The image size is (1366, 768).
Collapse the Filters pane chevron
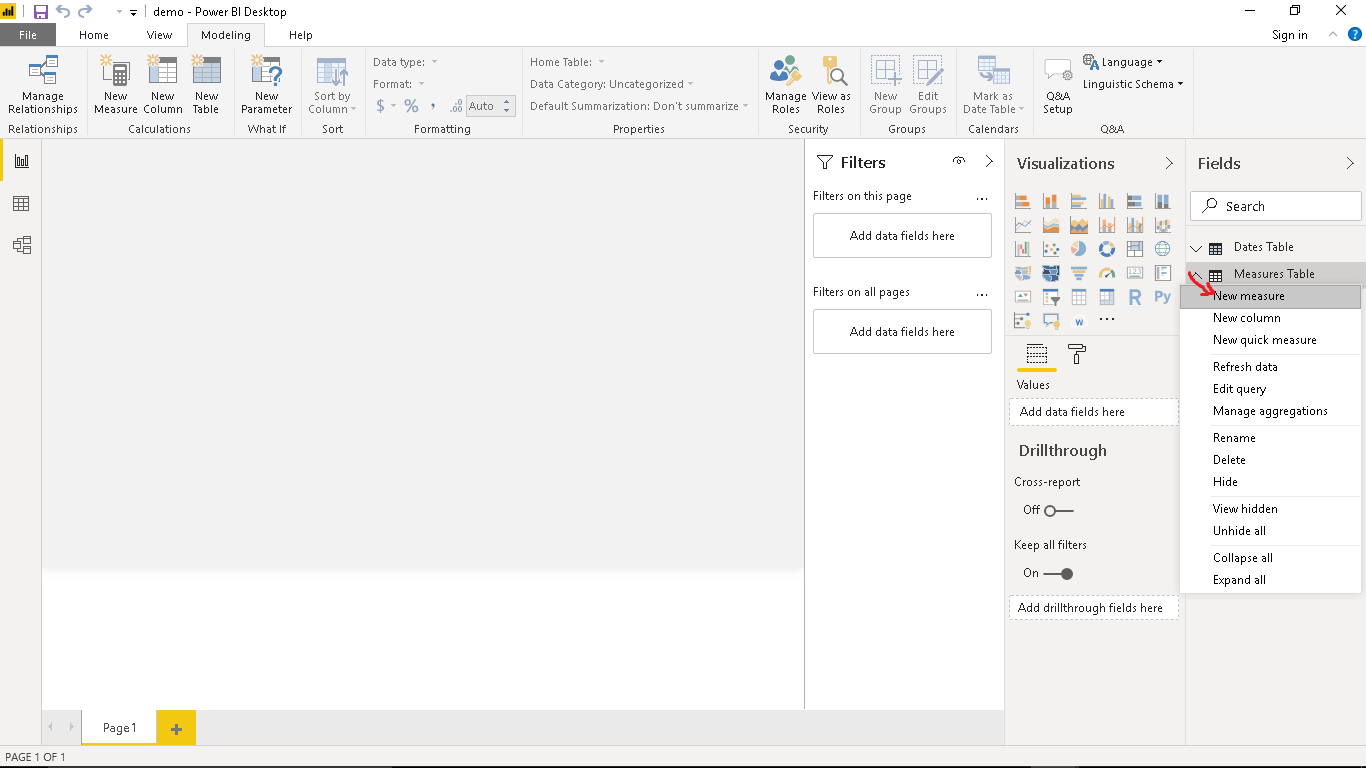(989, 162)
